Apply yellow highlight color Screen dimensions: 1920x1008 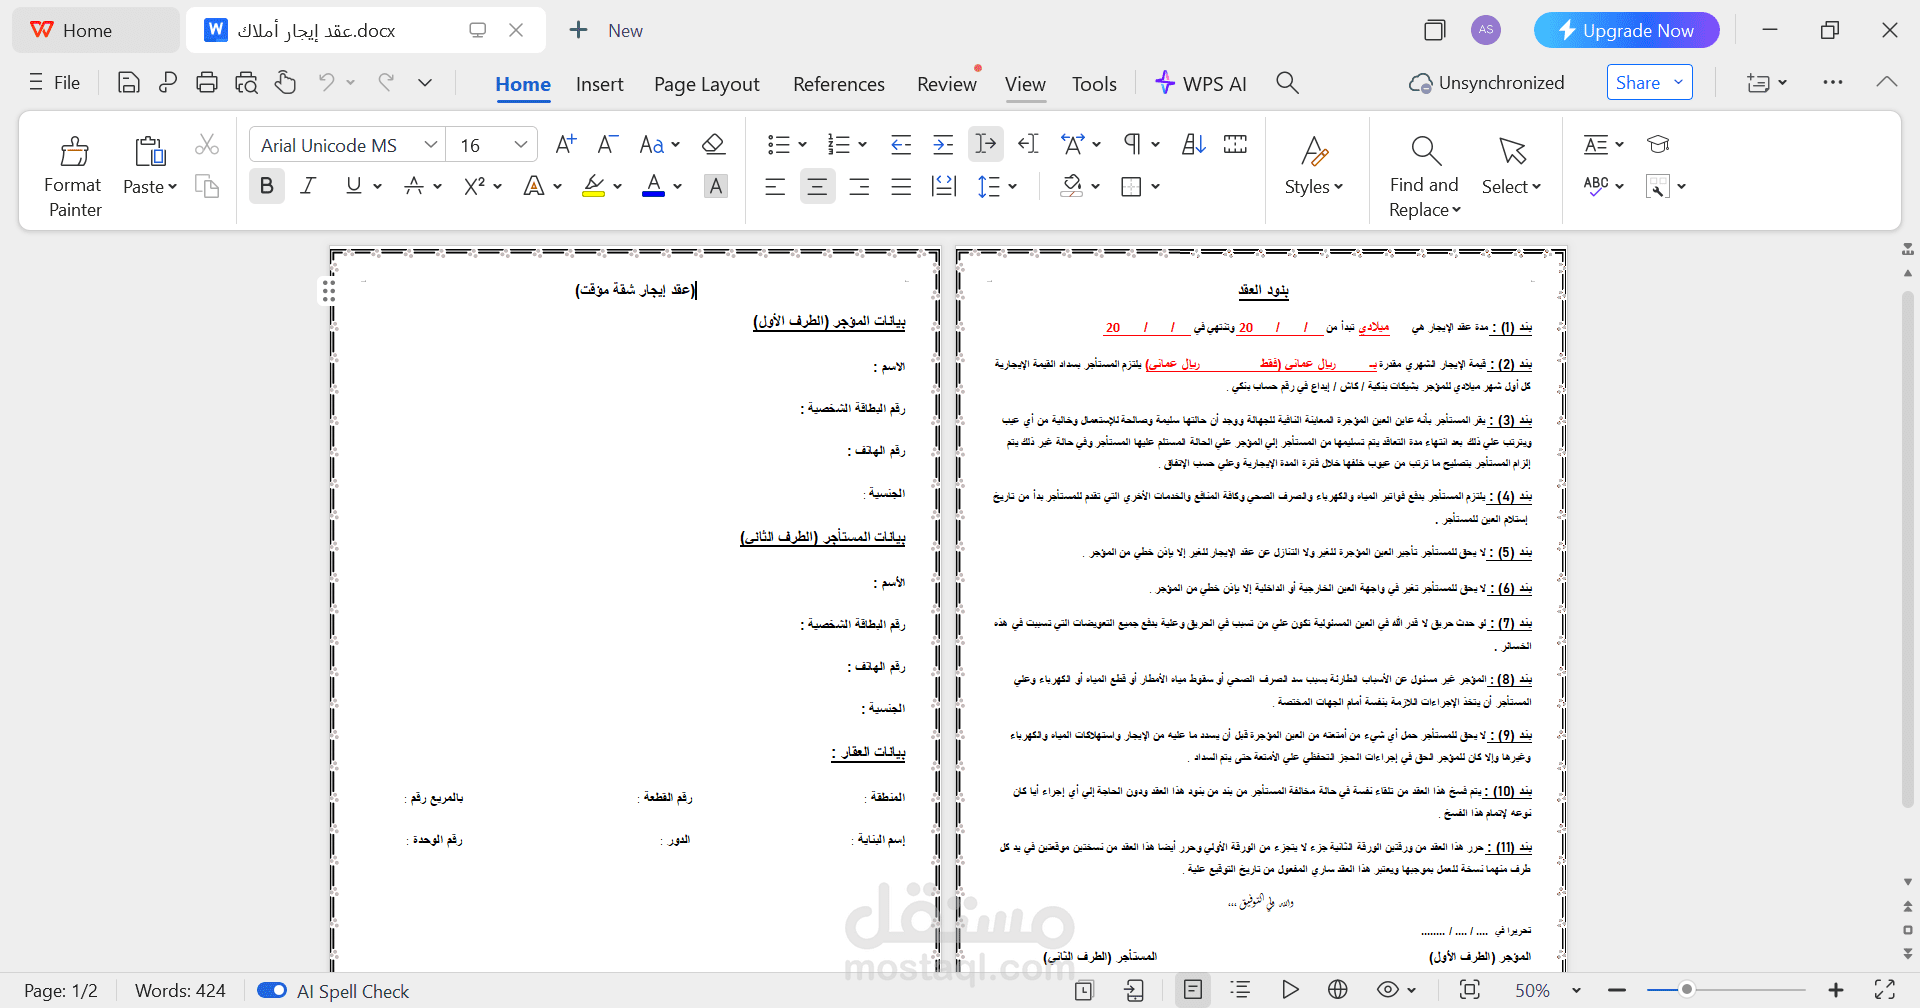tap(593, 186)
